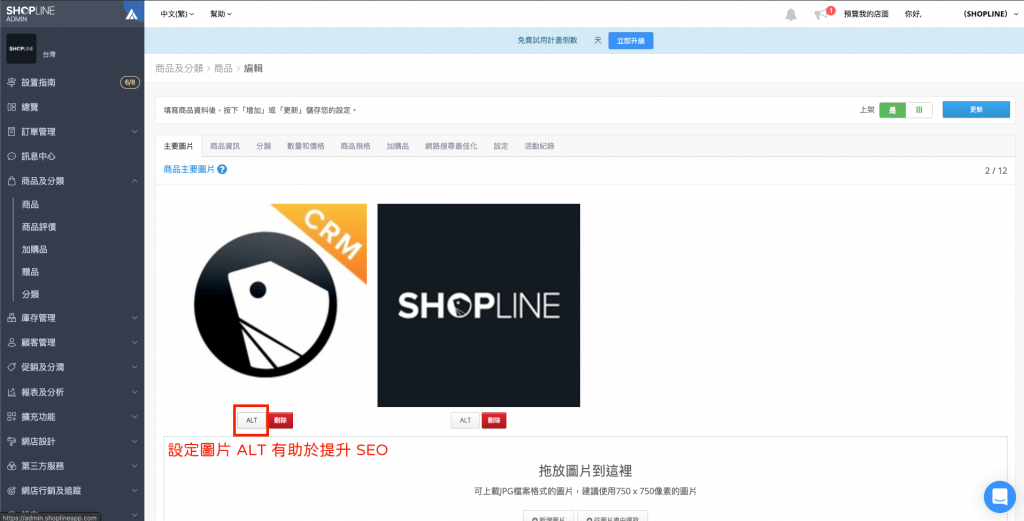Open 商品 in the sidebar submenu

click(x=30, y=204)
